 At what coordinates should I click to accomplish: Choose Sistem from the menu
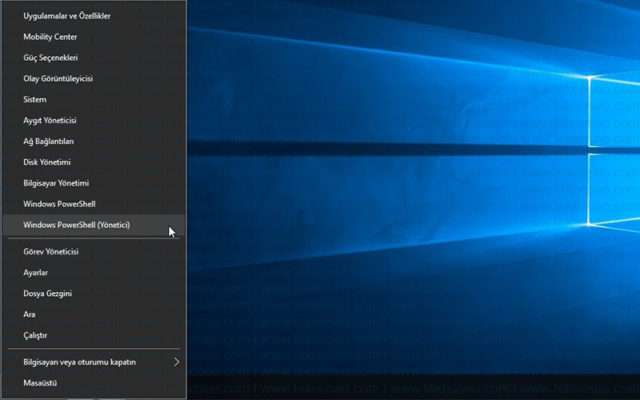point(94,99)
